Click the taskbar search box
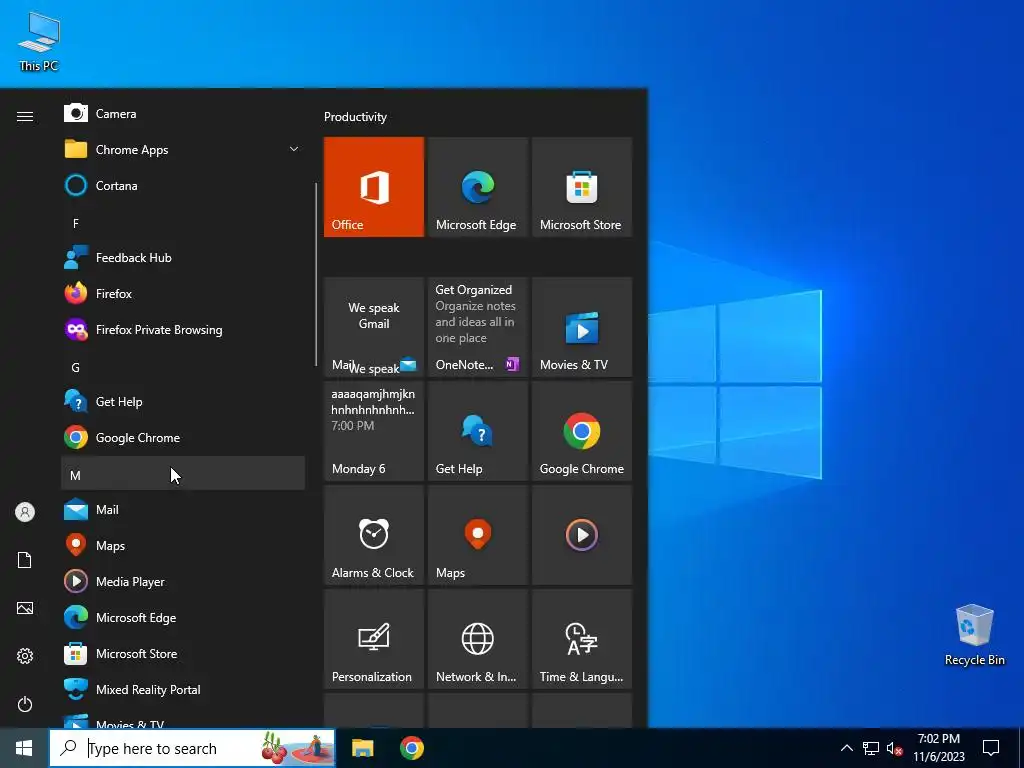Screen dimensions: 1024x768 click(193, 748)
